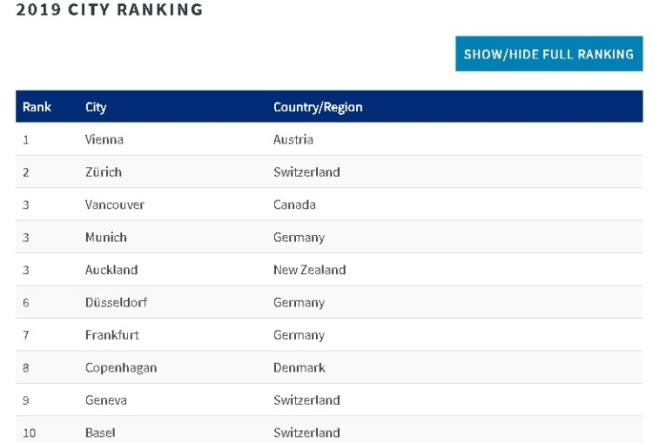Select the Auckland row city name
The height and width of the screenshot is (443, 653).
pos(112,270)
